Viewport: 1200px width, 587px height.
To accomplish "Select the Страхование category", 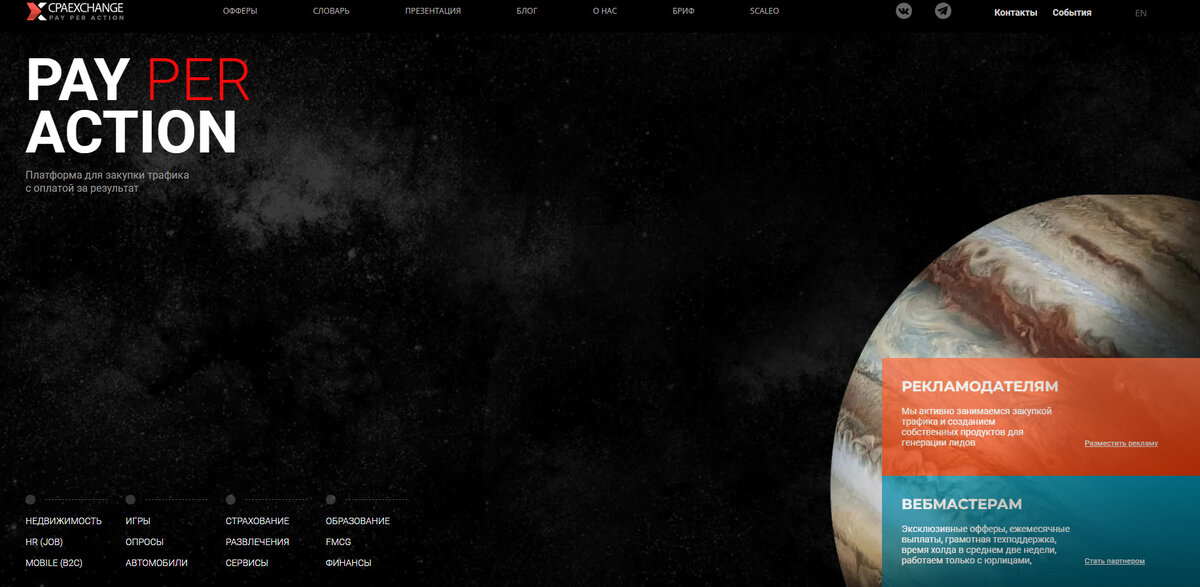I will [x=257, y=521].
